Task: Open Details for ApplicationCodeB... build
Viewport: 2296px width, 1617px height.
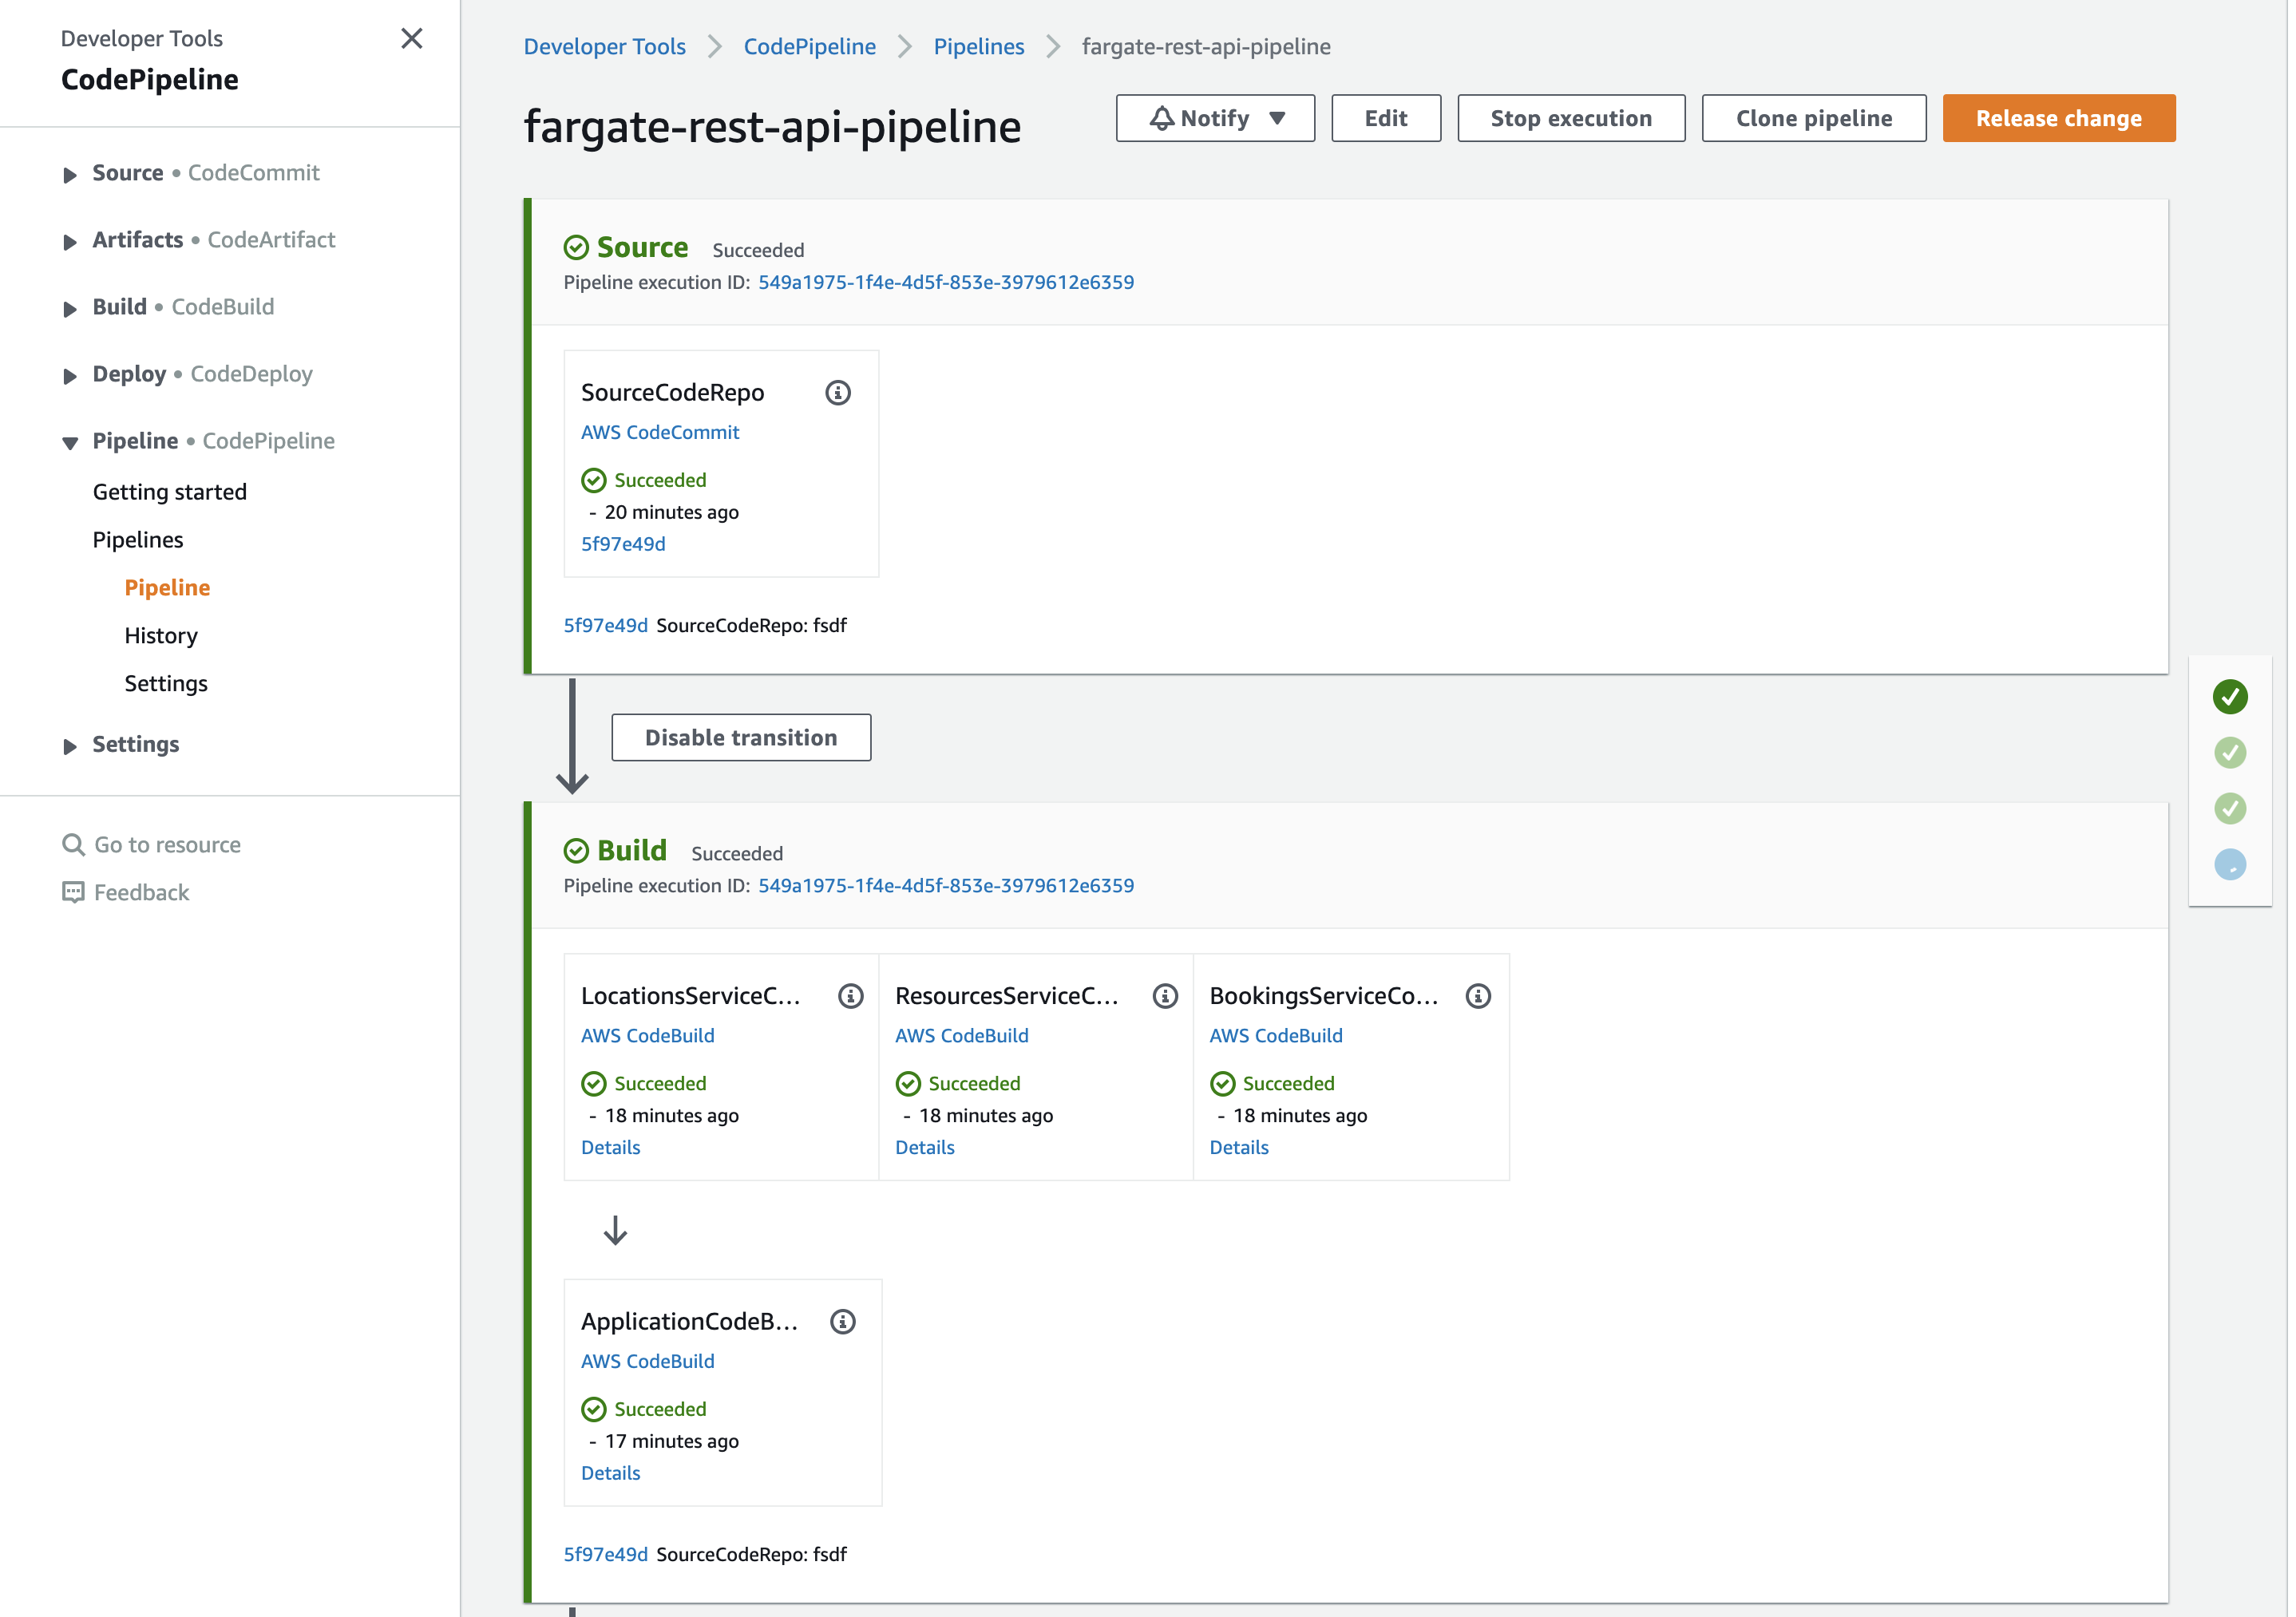Action: [610, 1473]
